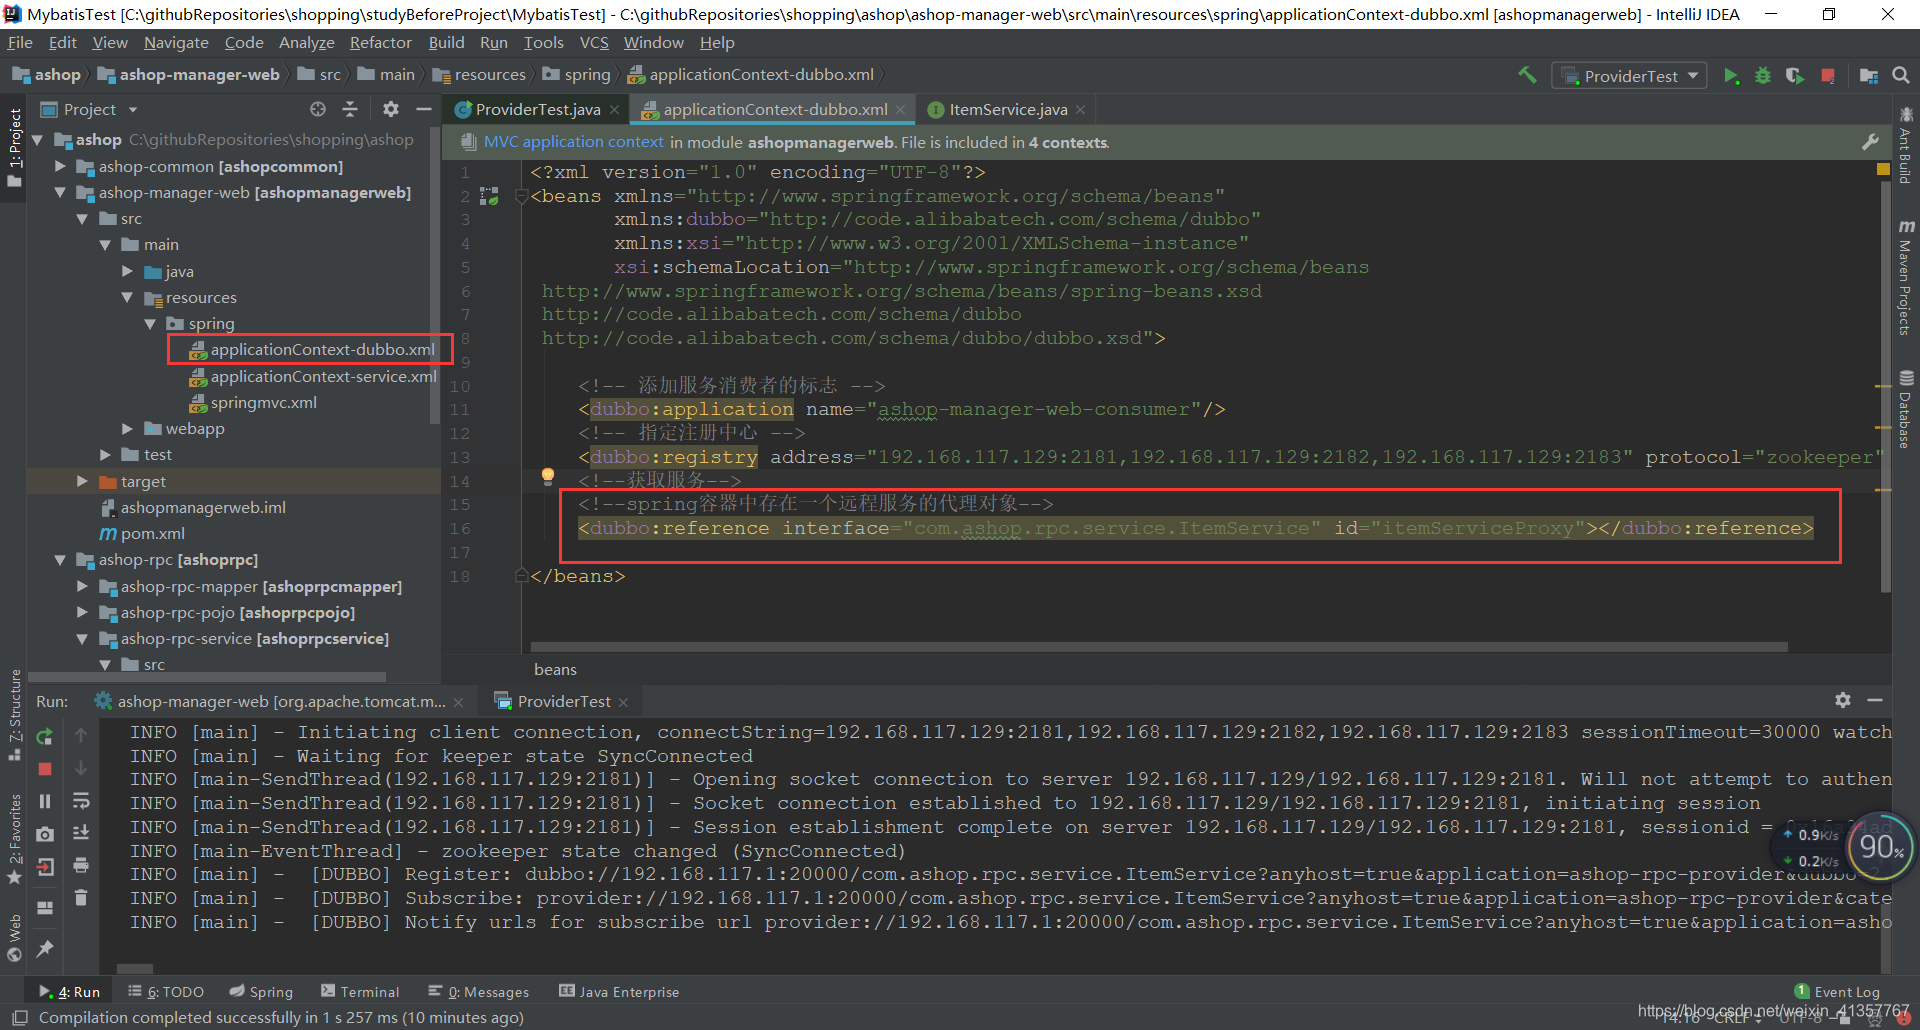Rerun application in Run panel
Screen dimensions: 1920x1030
44,737
